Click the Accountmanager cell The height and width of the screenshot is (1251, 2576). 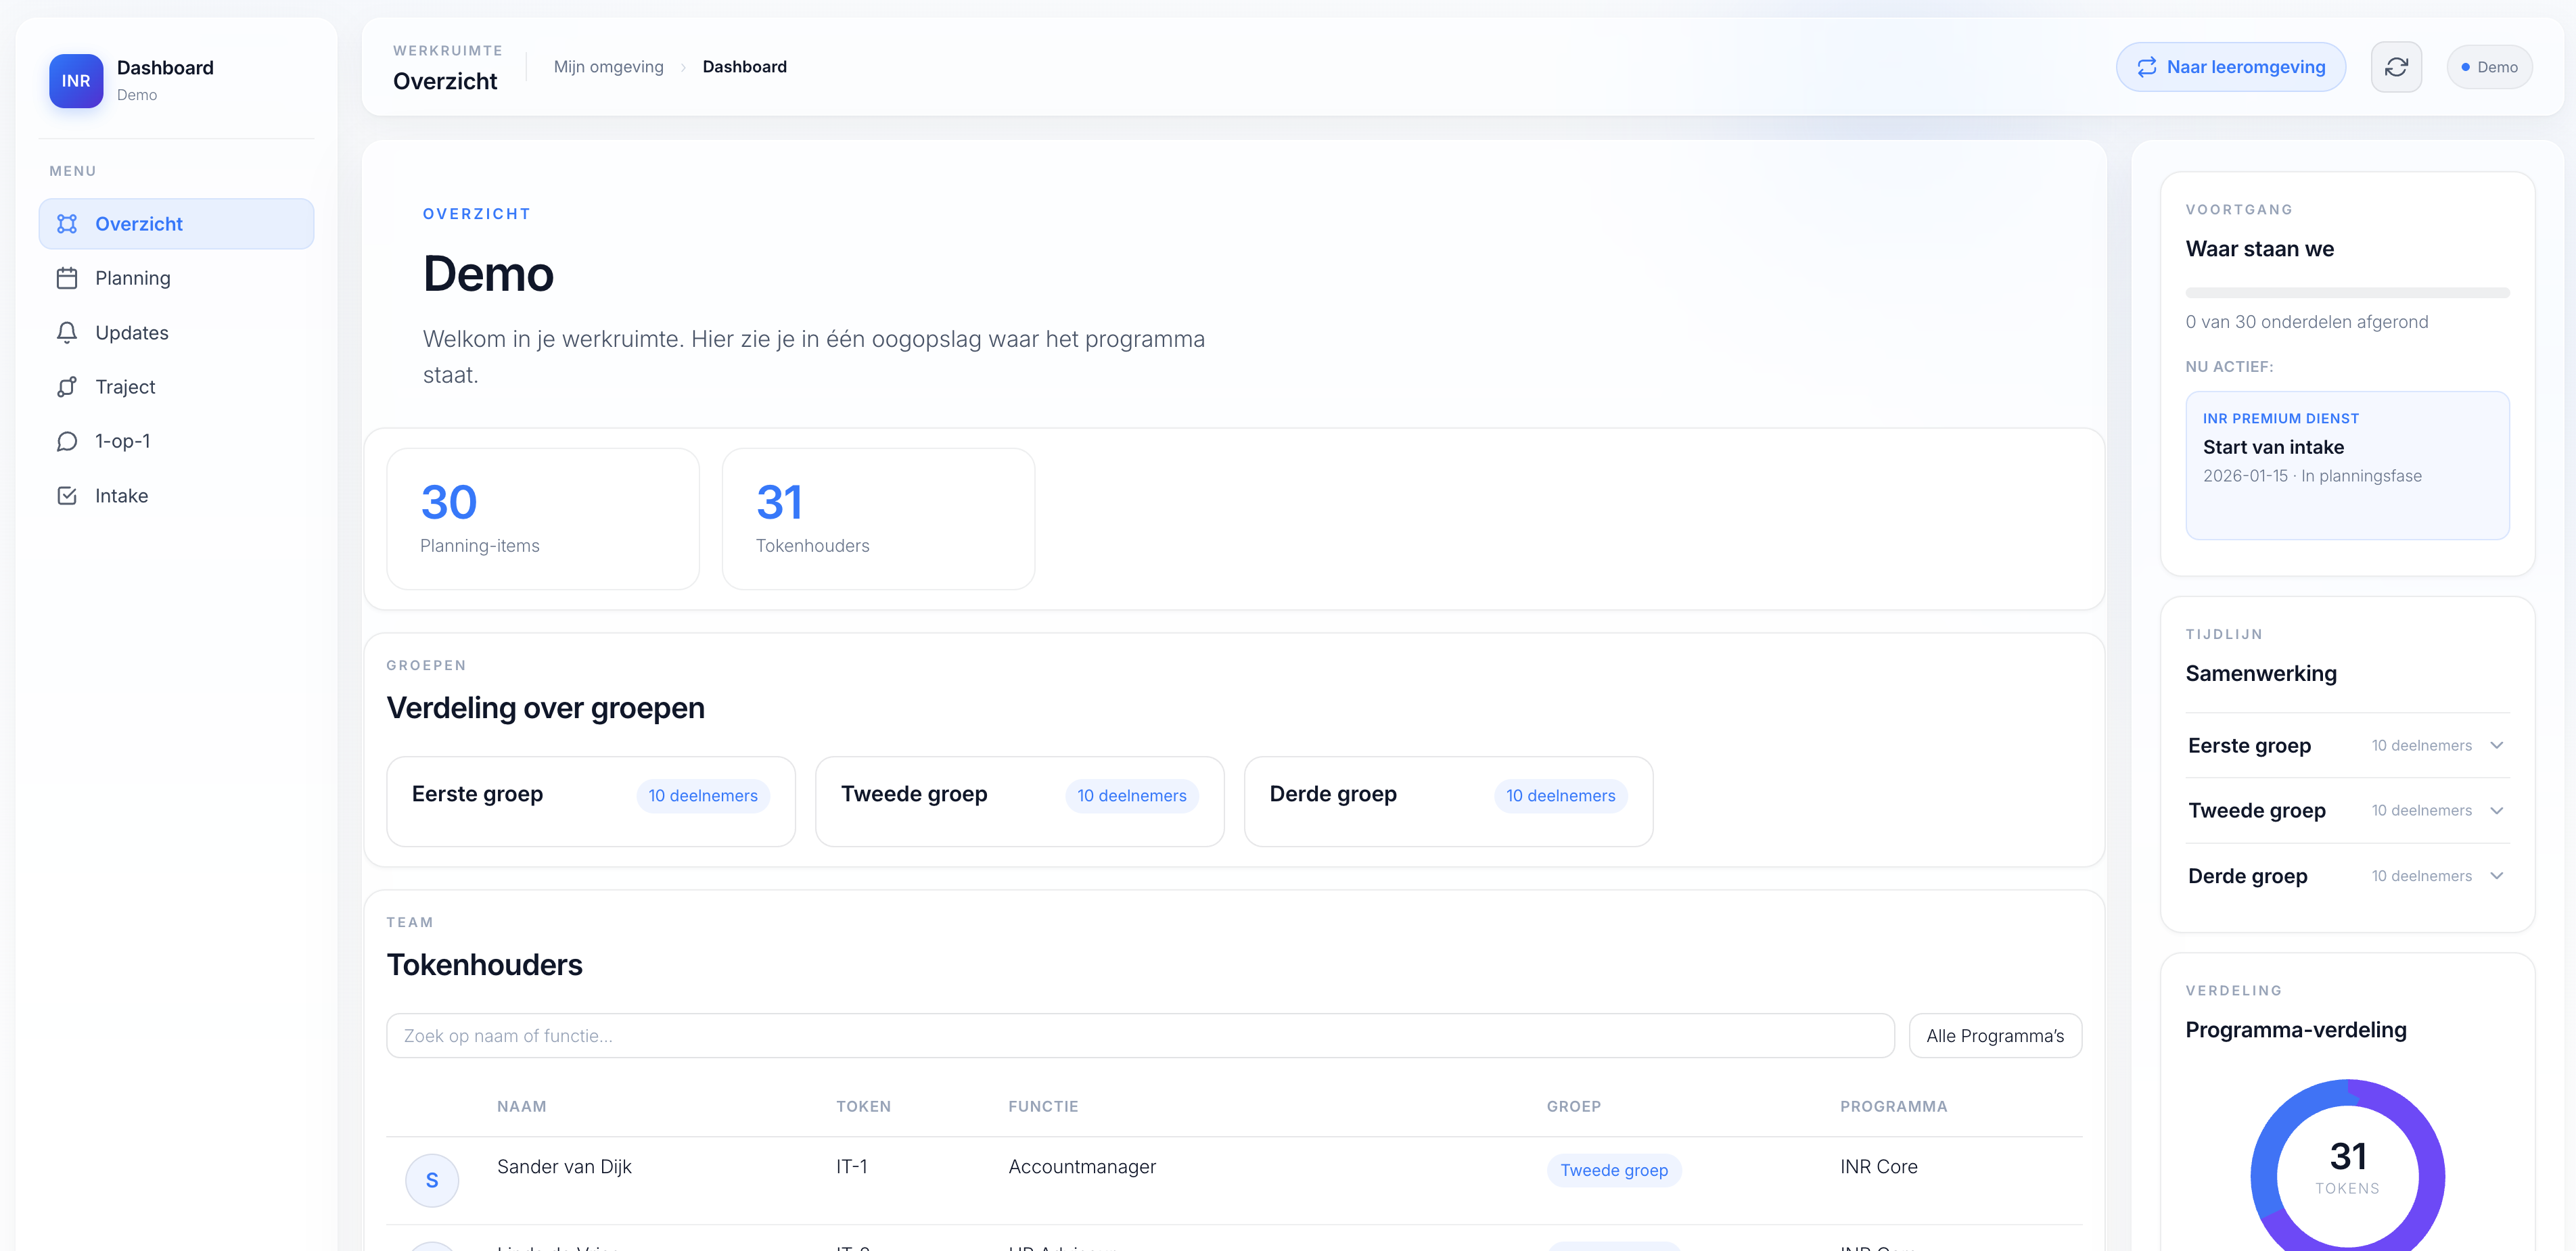[x=1082, y=1166]
